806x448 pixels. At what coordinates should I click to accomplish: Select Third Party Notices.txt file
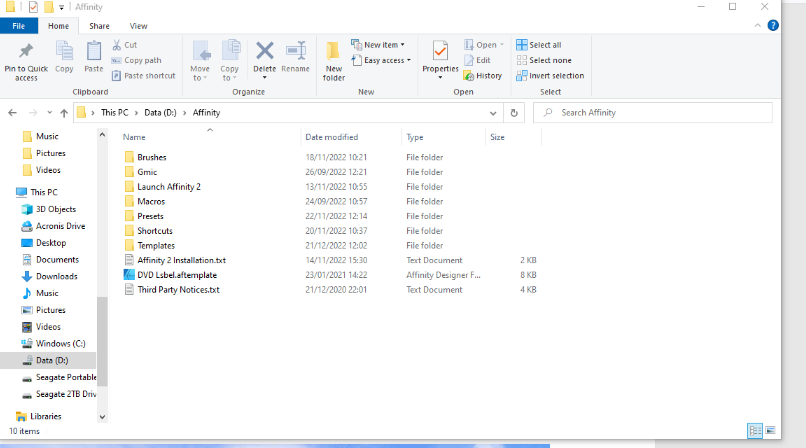click(x=178, y=290)
